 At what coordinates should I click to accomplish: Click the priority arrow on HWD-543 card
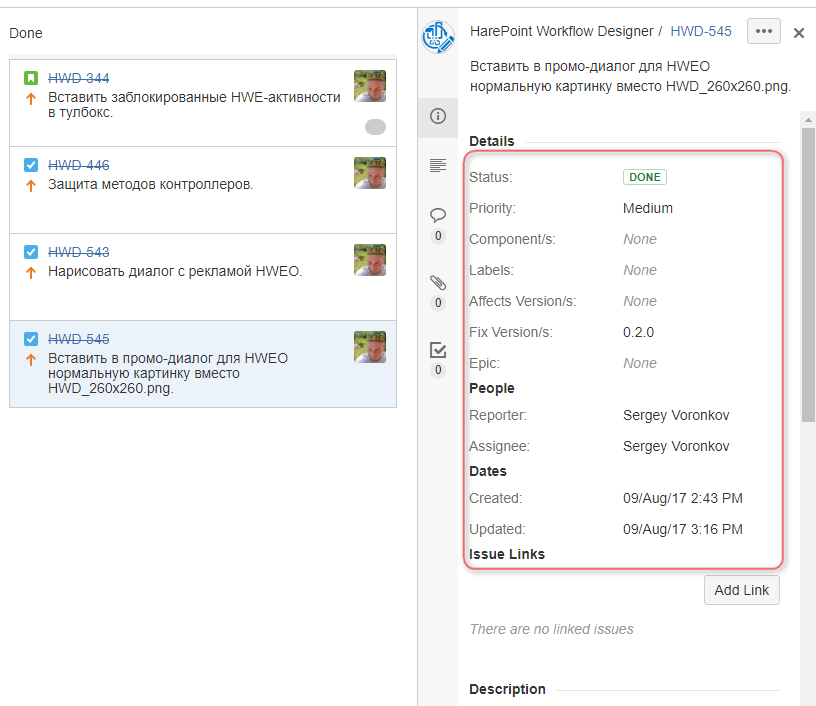(31, 272)
